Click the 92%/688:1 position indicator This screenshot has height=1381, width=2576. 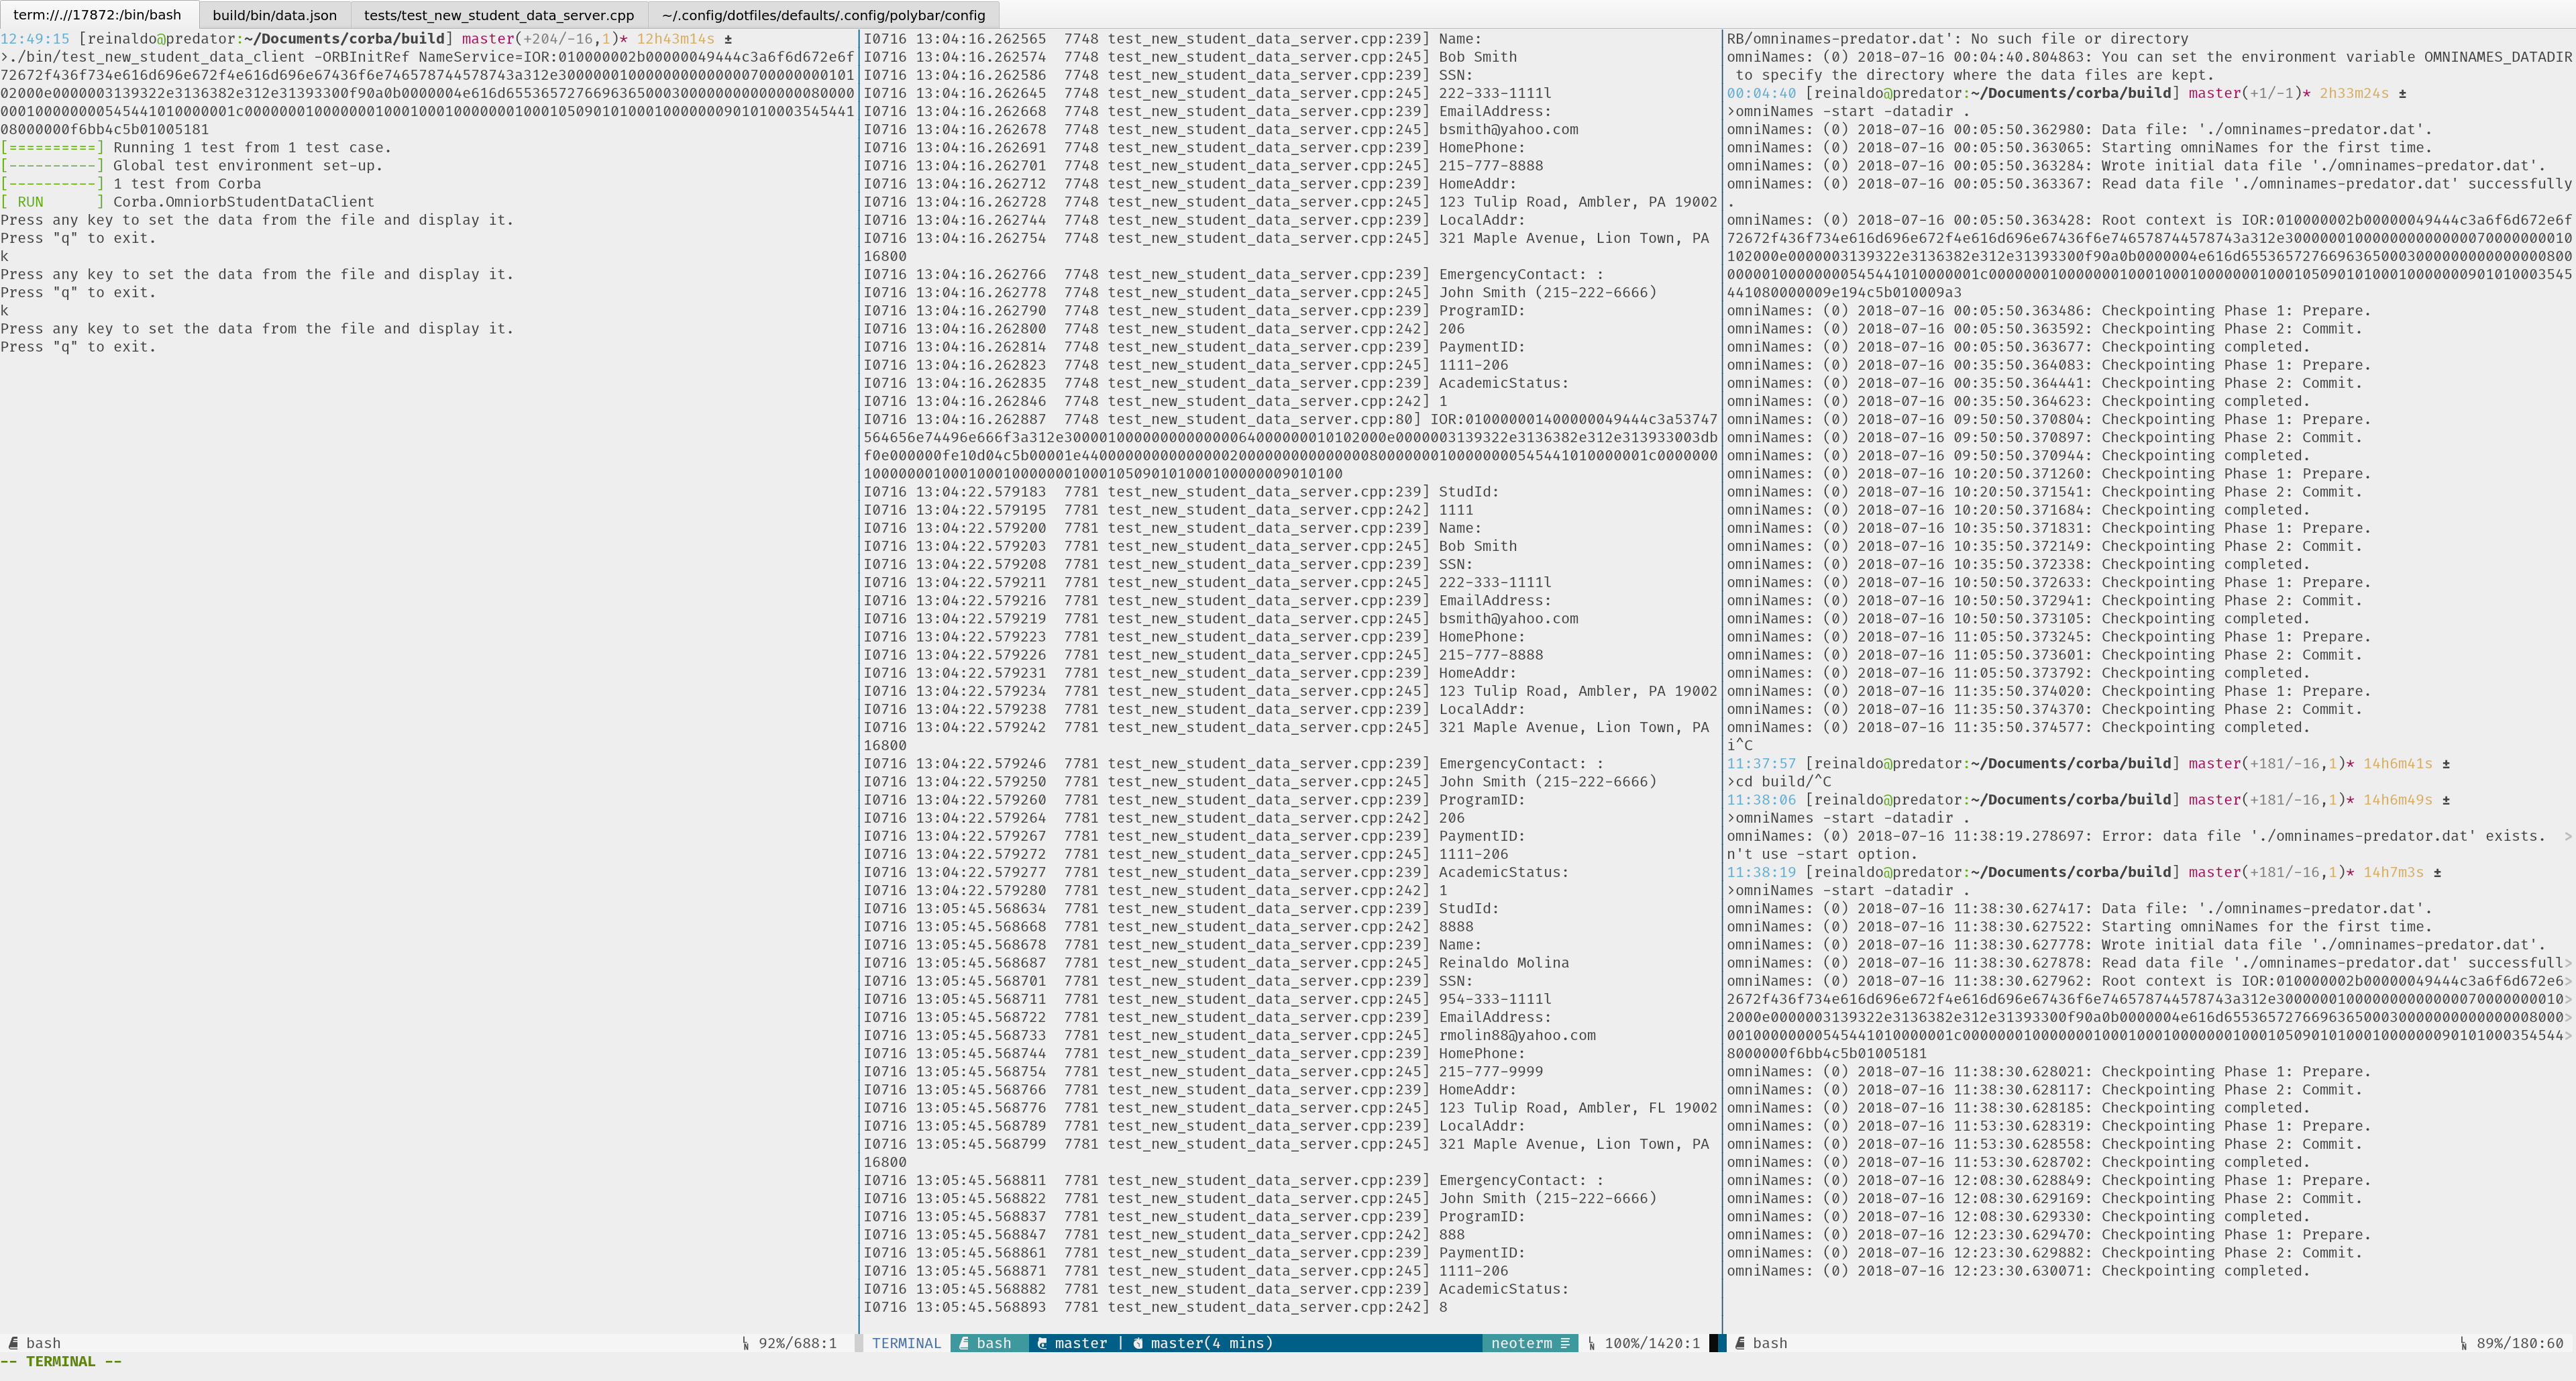coord(797,1343)
